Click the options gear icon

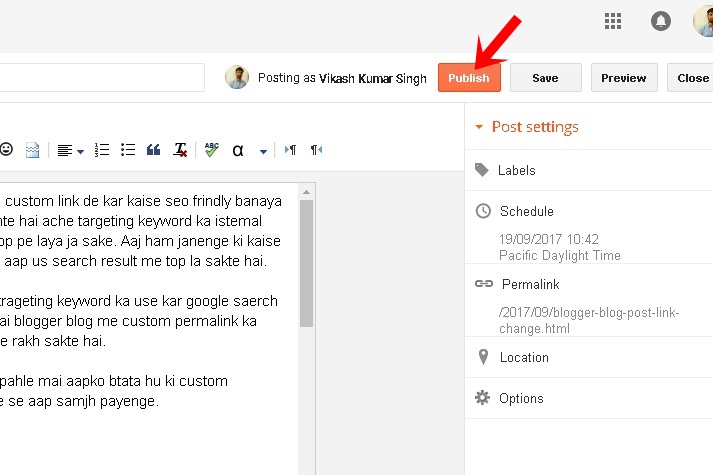tap(482, 398)
